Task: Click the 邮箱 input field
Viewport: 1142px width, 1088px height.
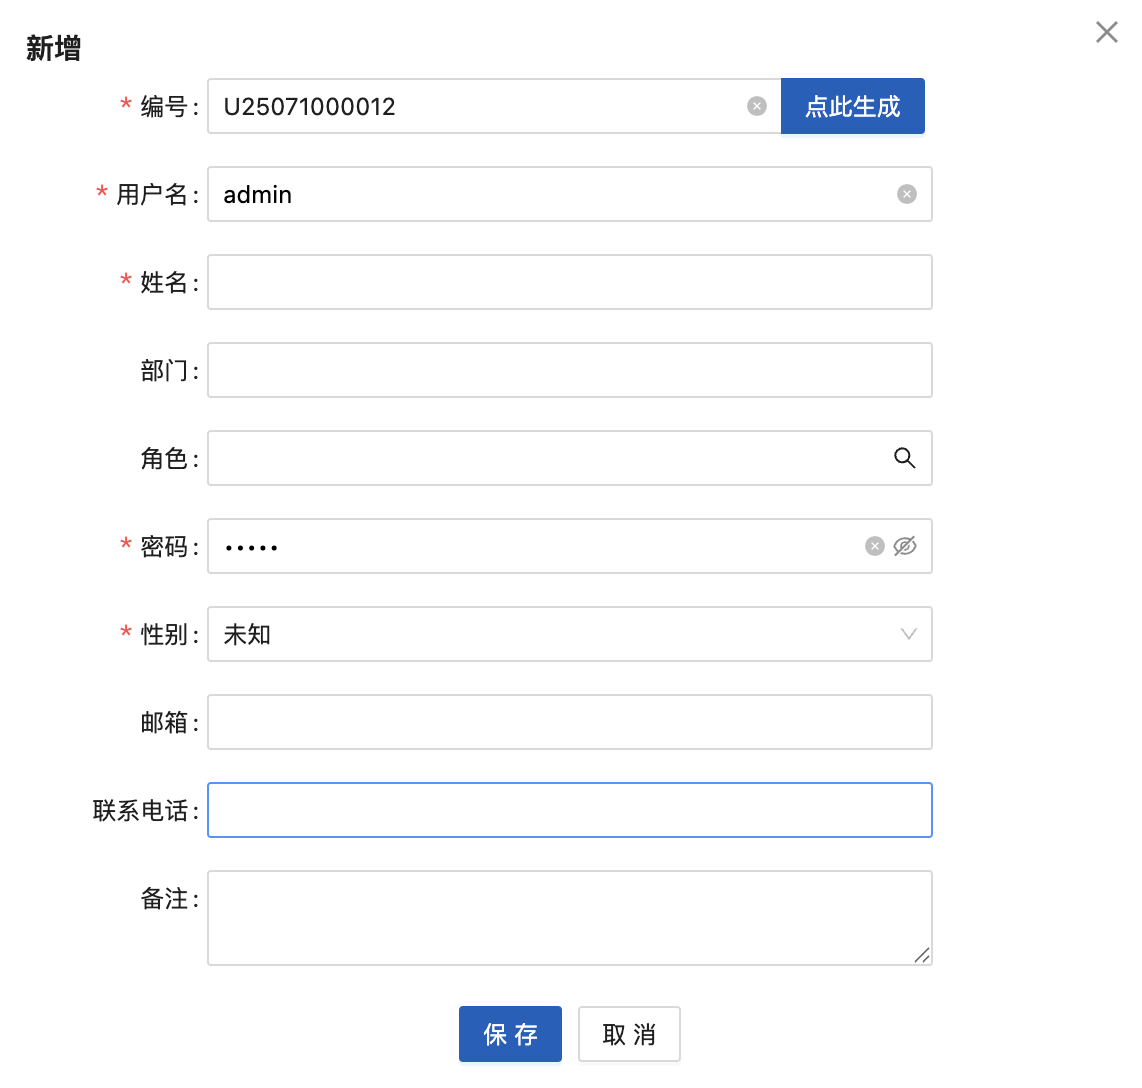Action: (569, 722)
